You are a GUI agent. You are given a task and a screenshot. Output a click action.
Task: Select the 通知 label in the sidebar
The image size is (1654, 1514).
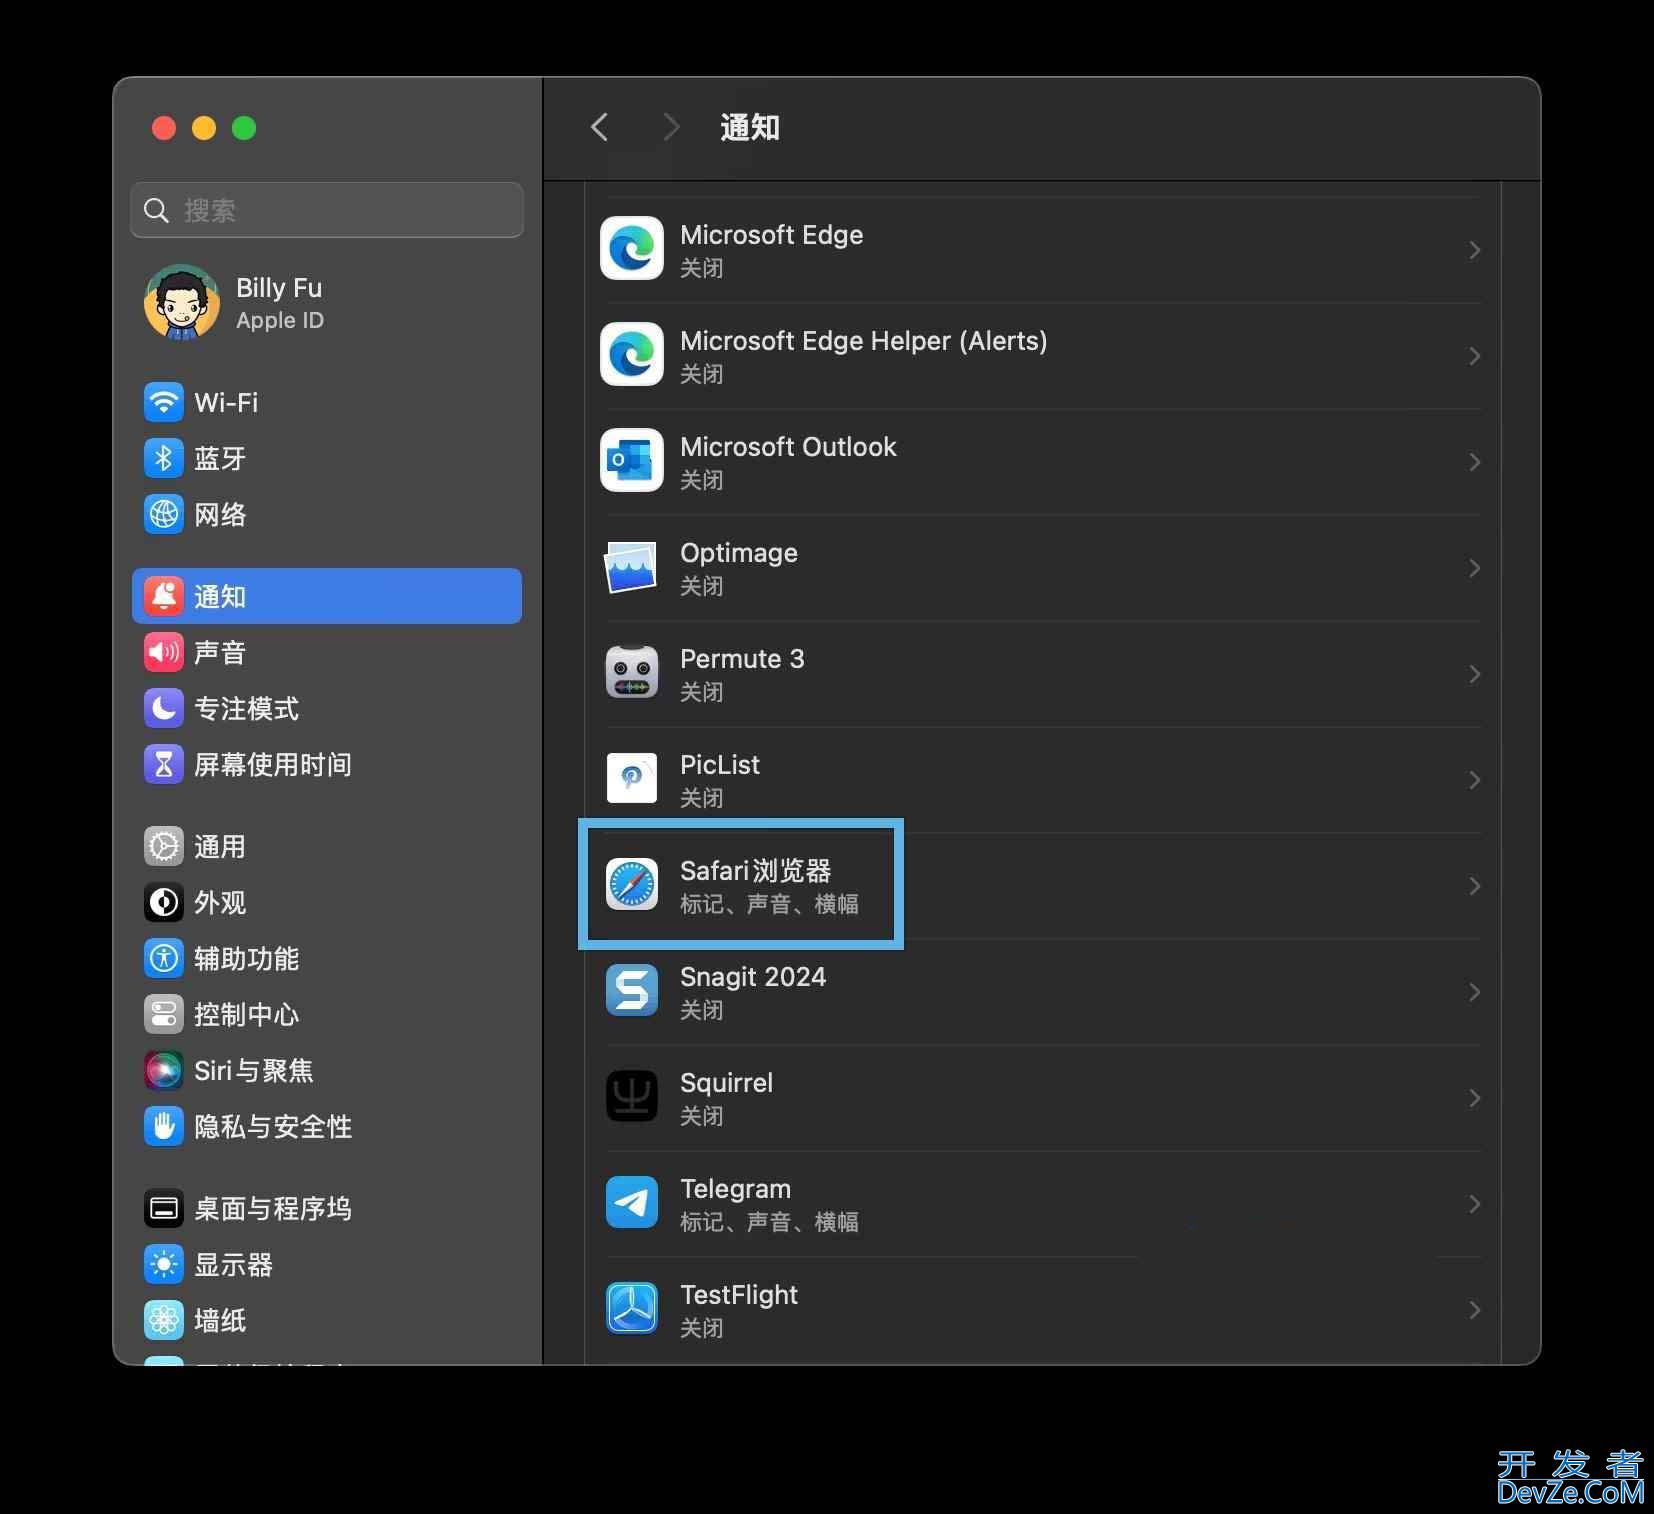coord(220,597)
